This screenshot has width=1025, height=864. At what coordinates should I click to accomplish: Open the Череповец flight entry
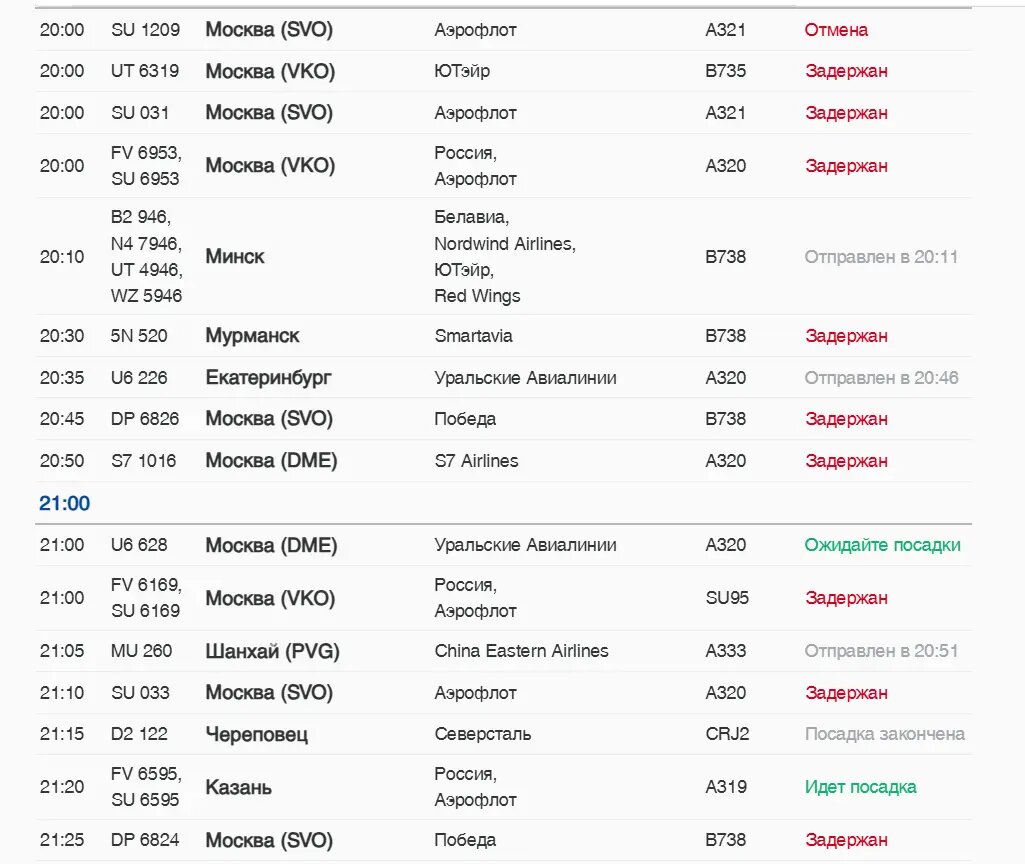click(x=256, y=734)
